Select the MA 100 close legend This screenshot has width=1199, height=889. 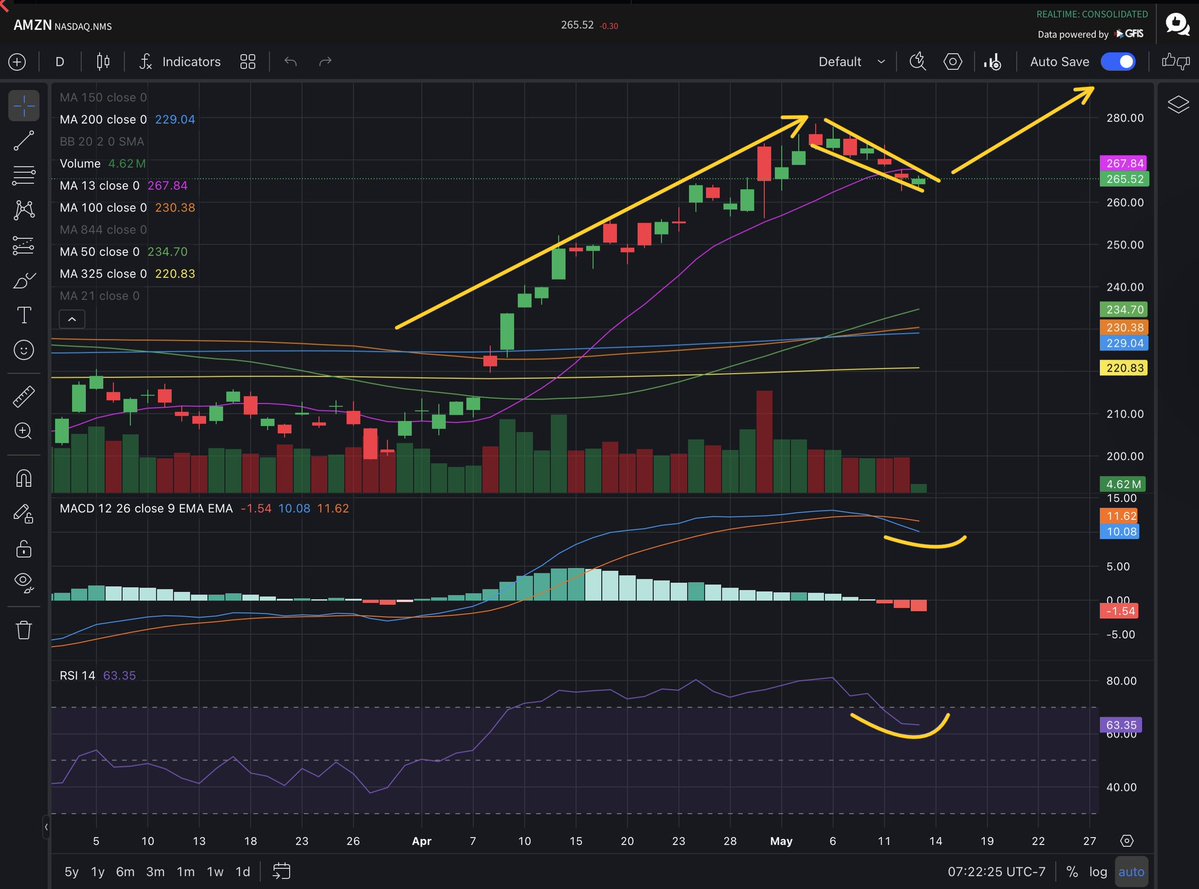pyautogui.click(x=127, y=208)
